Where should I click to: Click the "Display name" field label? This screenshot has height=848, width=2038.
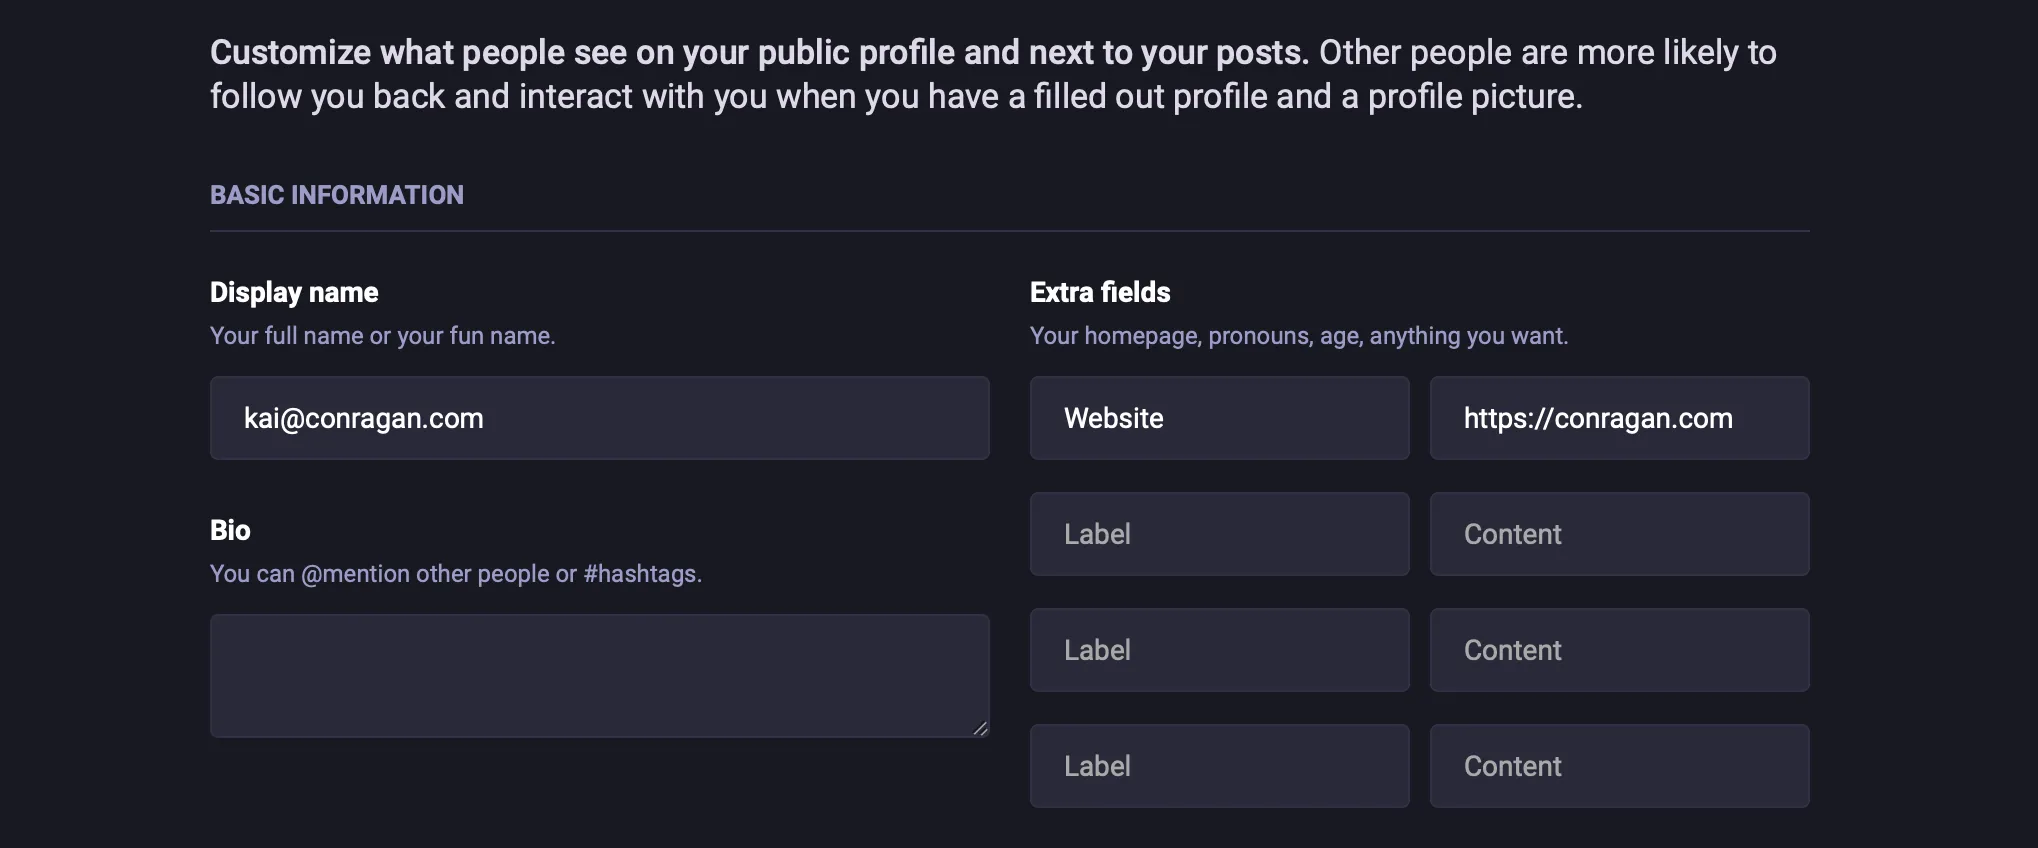[294, 292]
